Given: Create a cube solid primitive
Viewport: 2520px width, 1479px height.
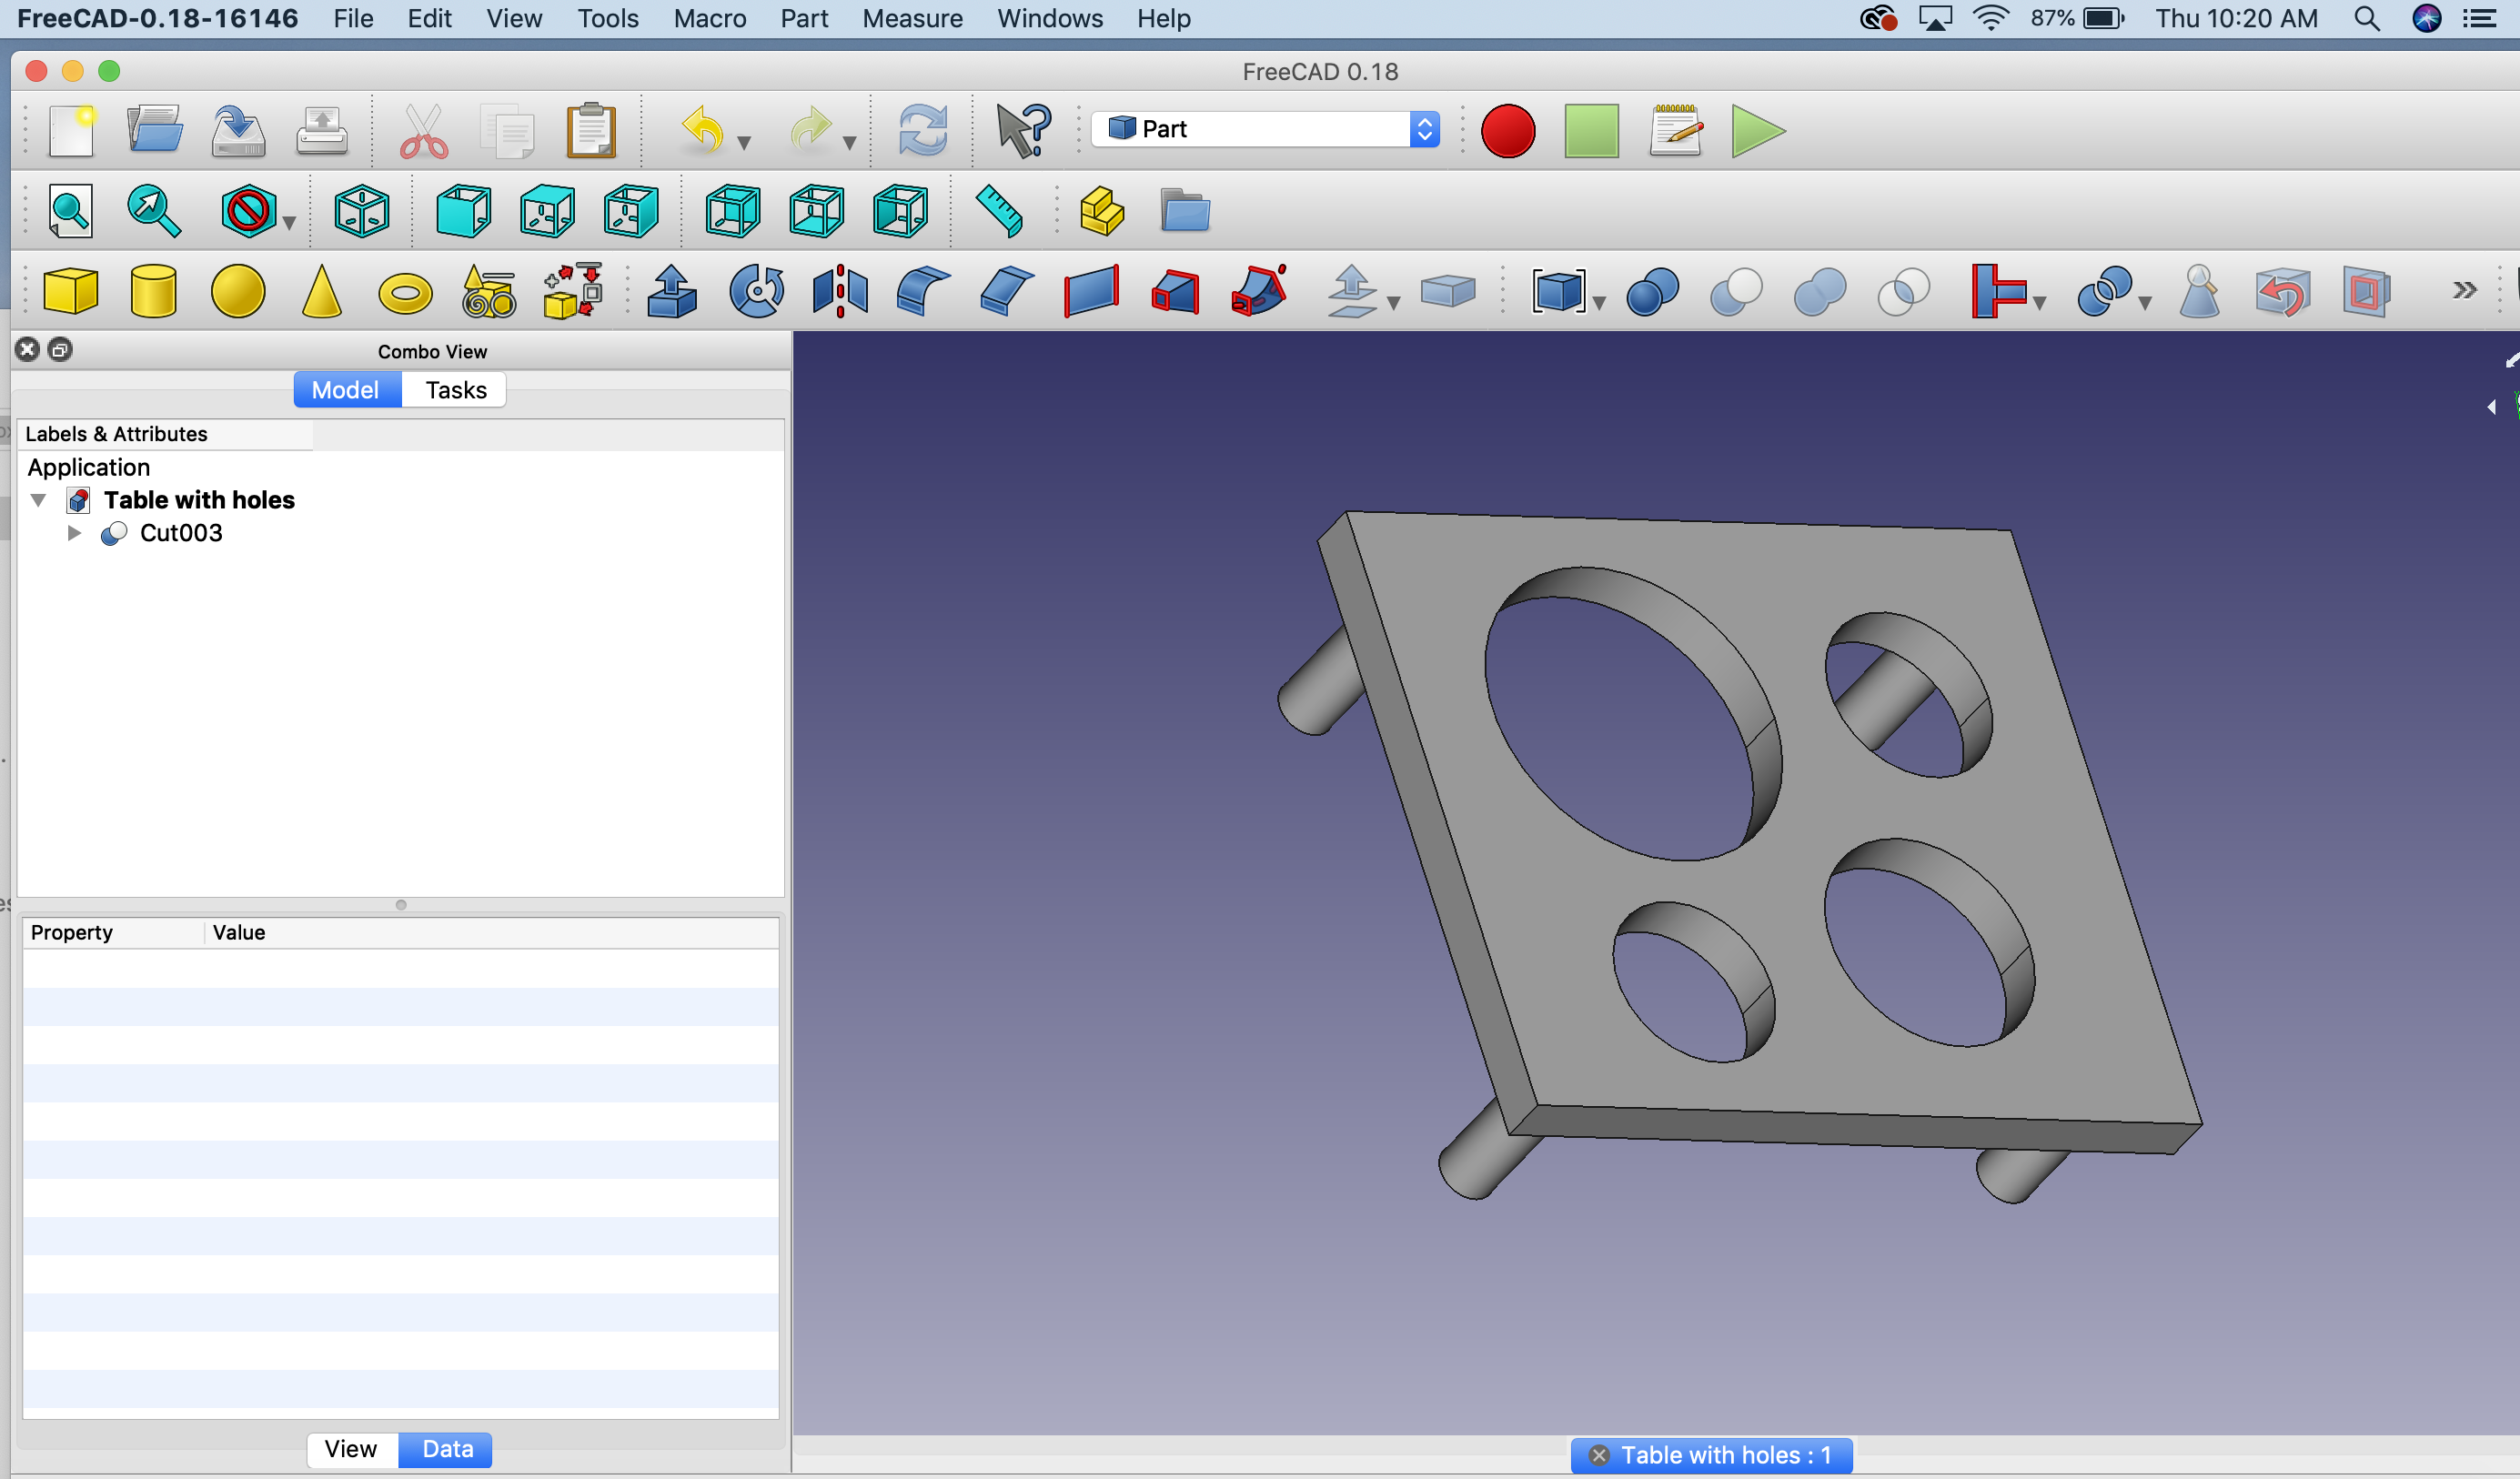Looking at the screenshot, I should 71,292.
